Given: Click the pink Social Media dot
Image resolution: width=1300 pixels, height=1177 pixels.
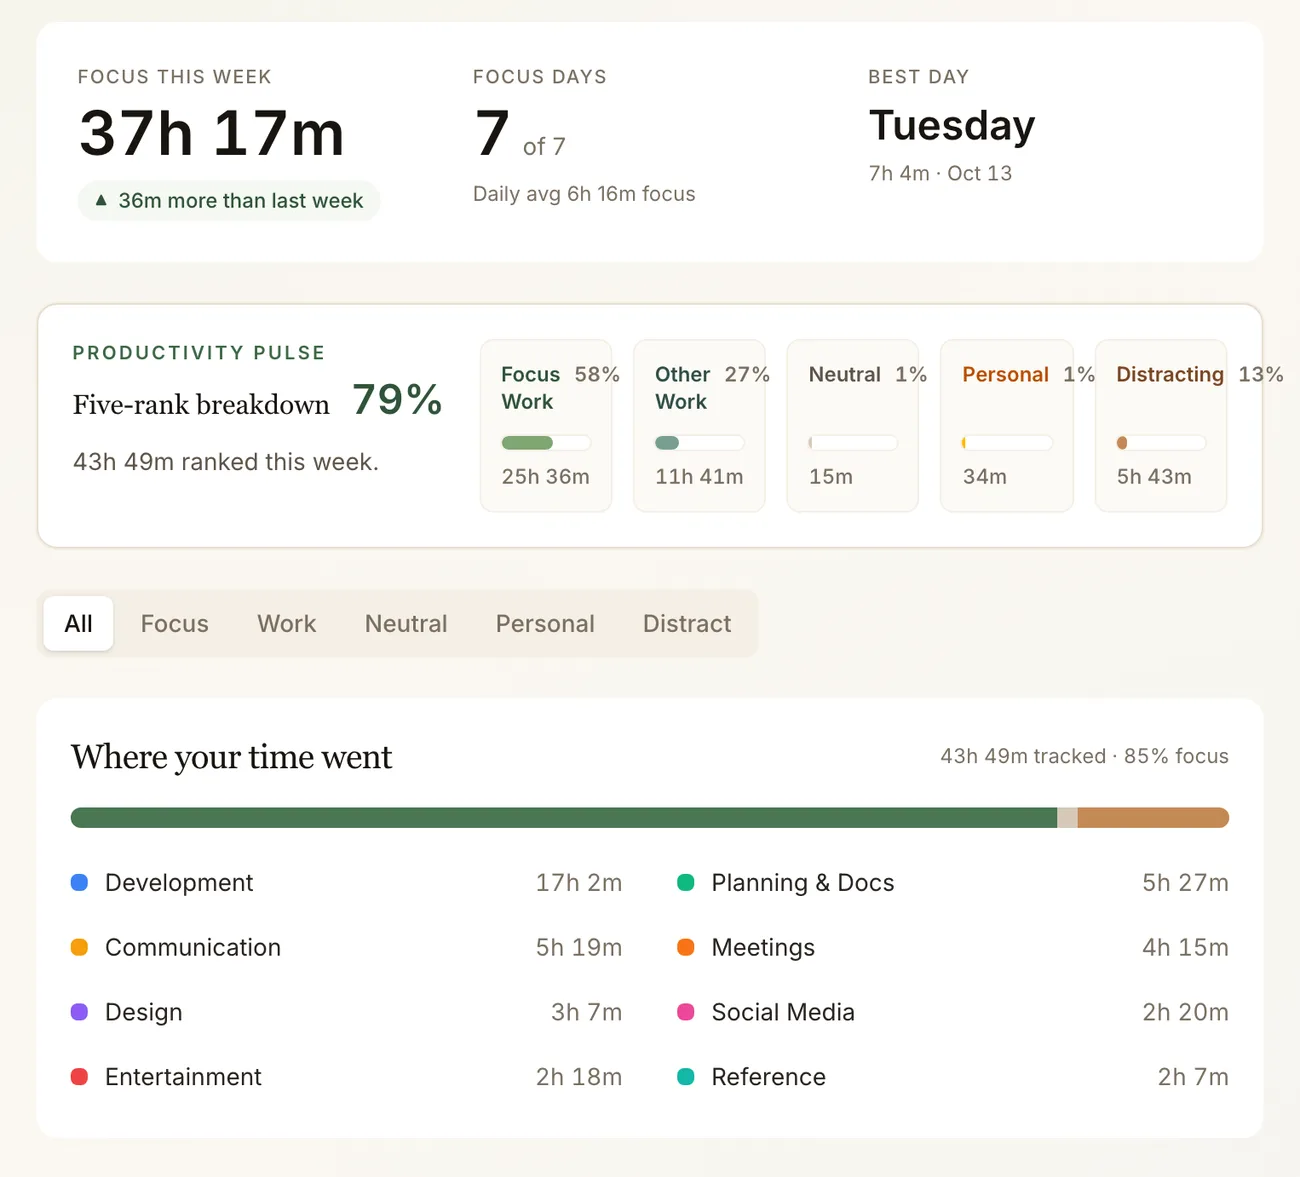Looking at the screenshot, I should click(x=686, y=1012).
